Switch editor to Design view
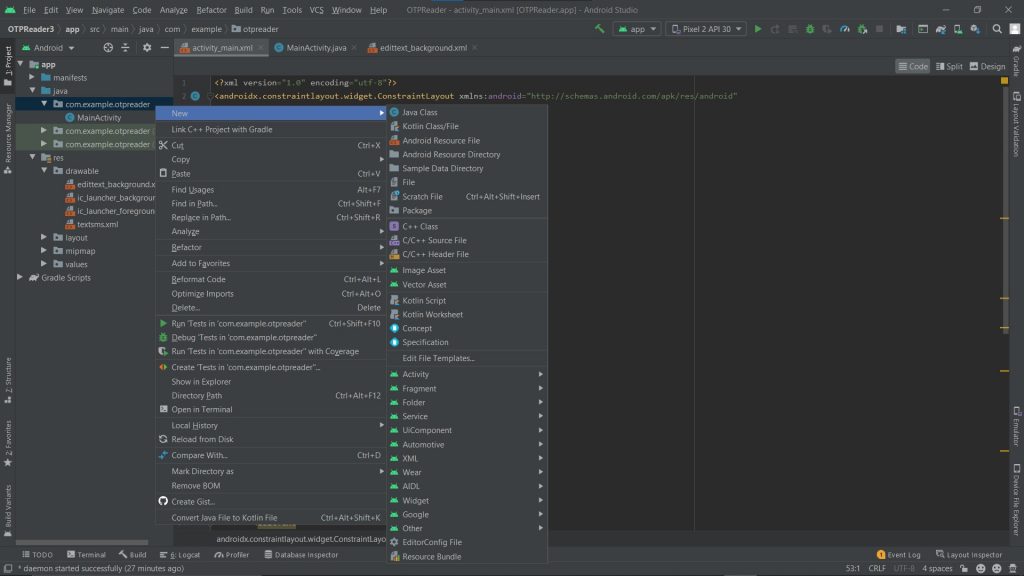Viewport: 1024px width, 576px height. (x=987, y=66)
